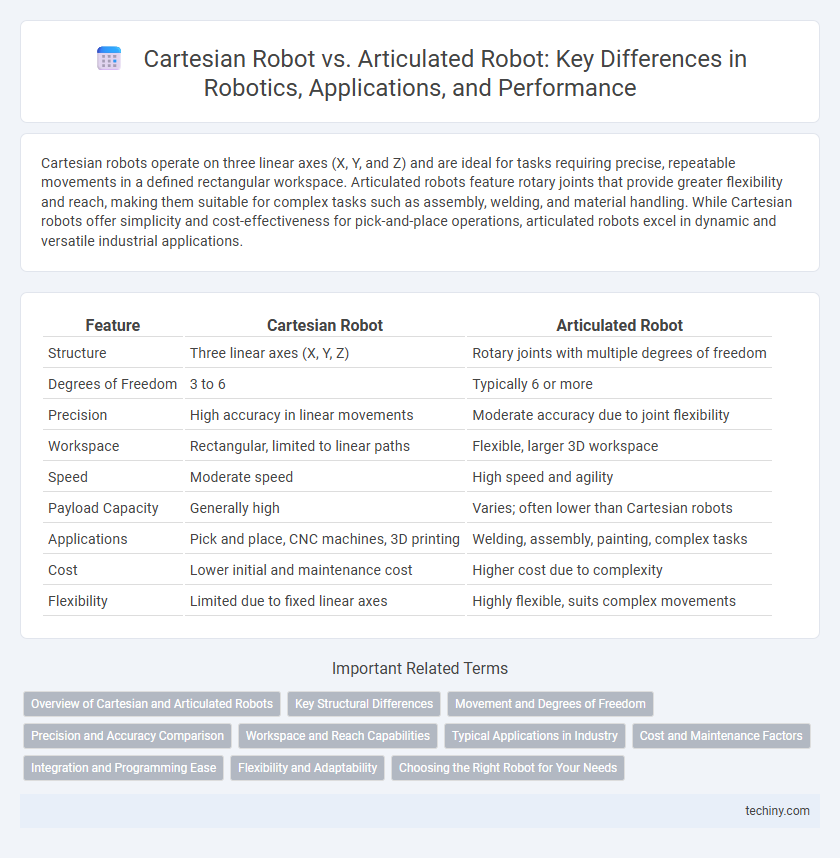Click the 'Important Related Terms' heading
Screen dimensions: 840x858
point(420,668)
